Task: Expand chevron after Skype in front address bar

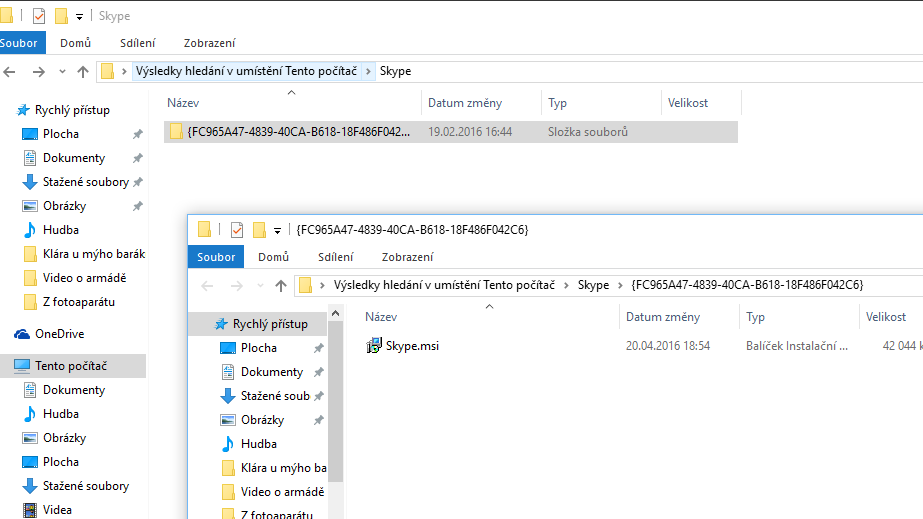Action: pos(620,285)
